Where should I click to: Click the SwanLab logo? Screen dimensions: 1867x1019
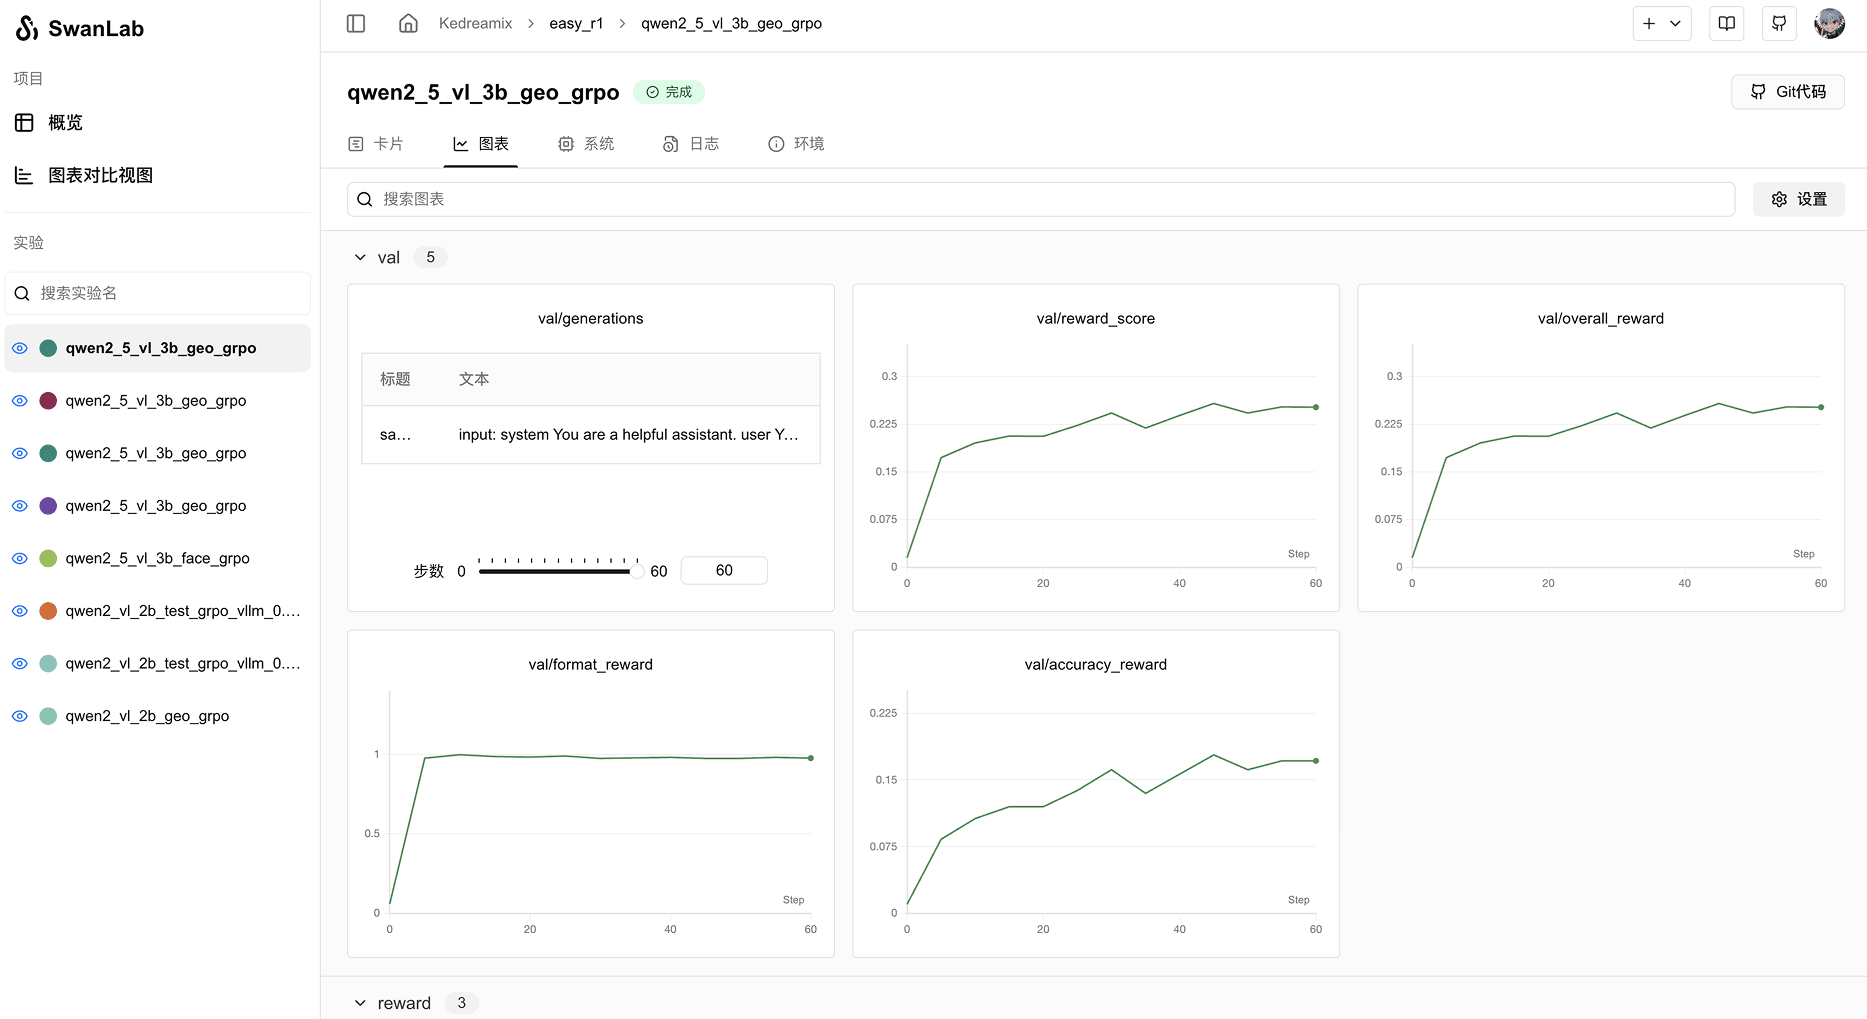80,28
